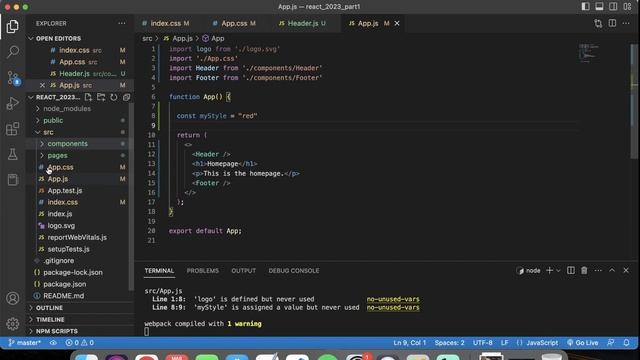Select the Debug Console panel tab
Image resolution: width=640 pixels, height=360 pixels.
(294, 271)
